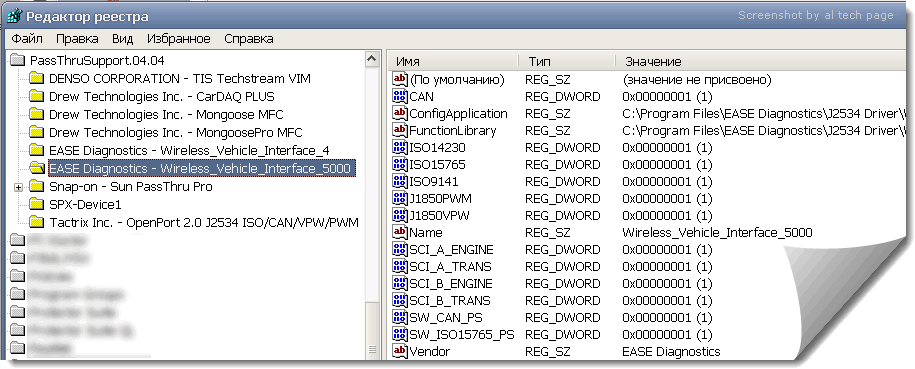Select the FunctionLibrary value entry
The width and height of the screenshot is (915, 369).
click(x=648, y=130)
